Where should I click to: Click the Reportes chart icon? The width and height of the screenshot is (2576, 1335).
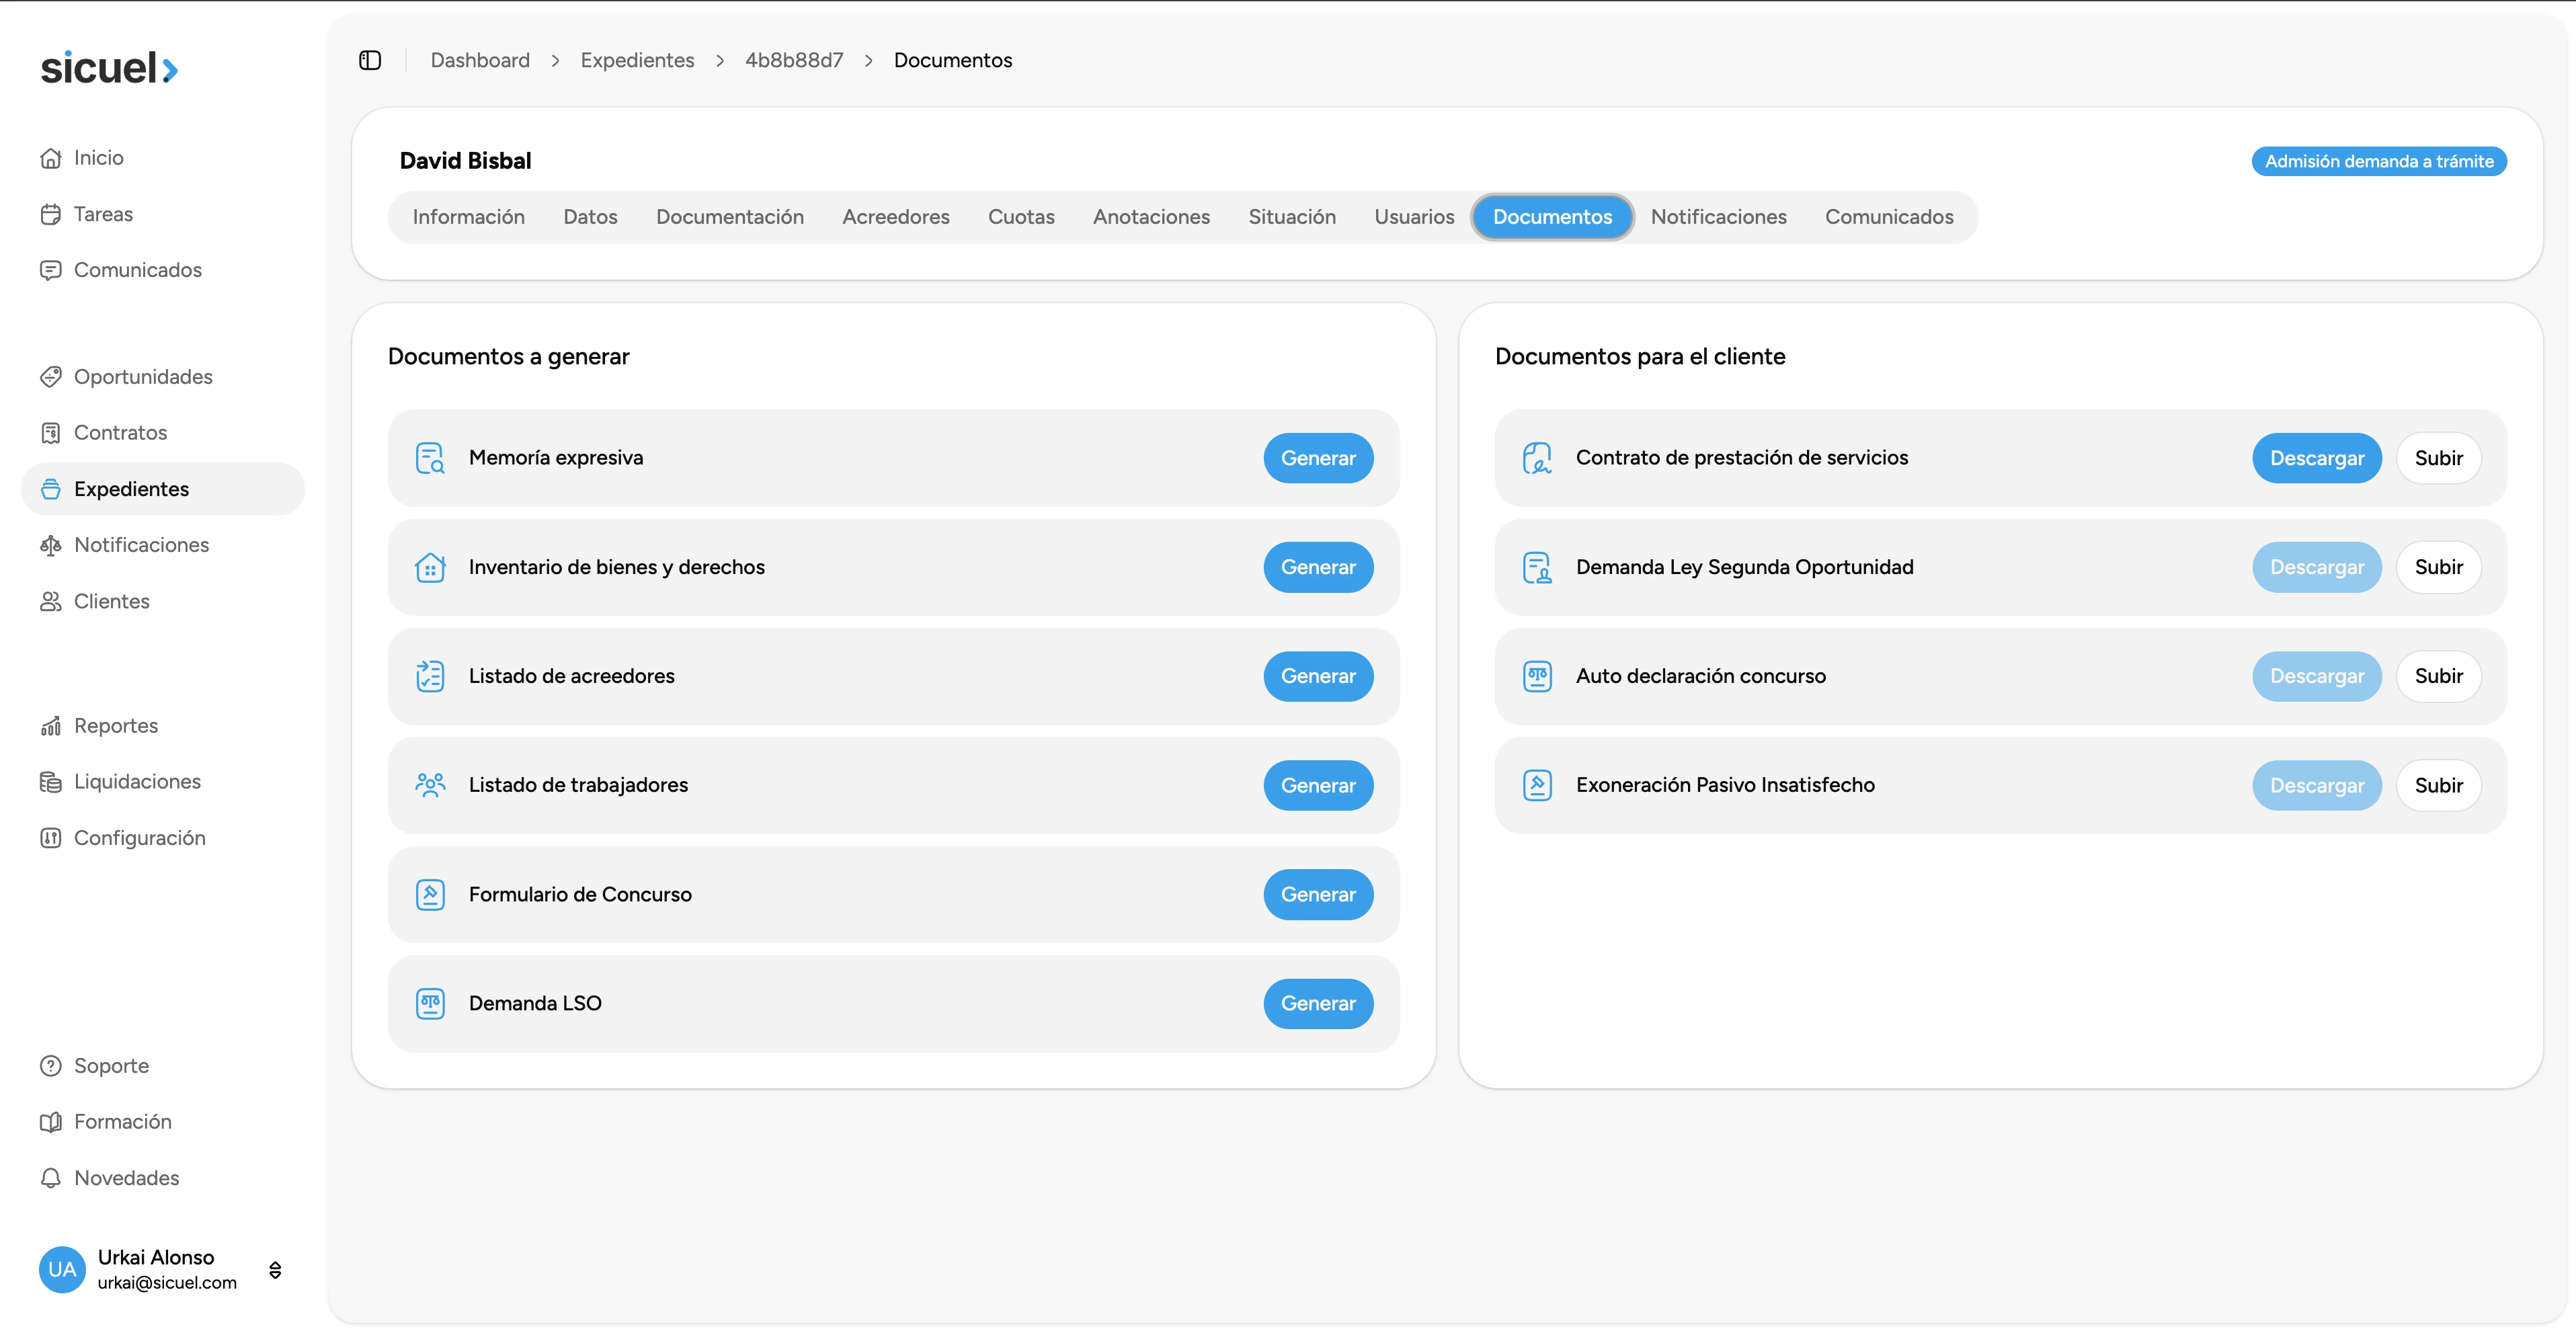tap(51, 726)
